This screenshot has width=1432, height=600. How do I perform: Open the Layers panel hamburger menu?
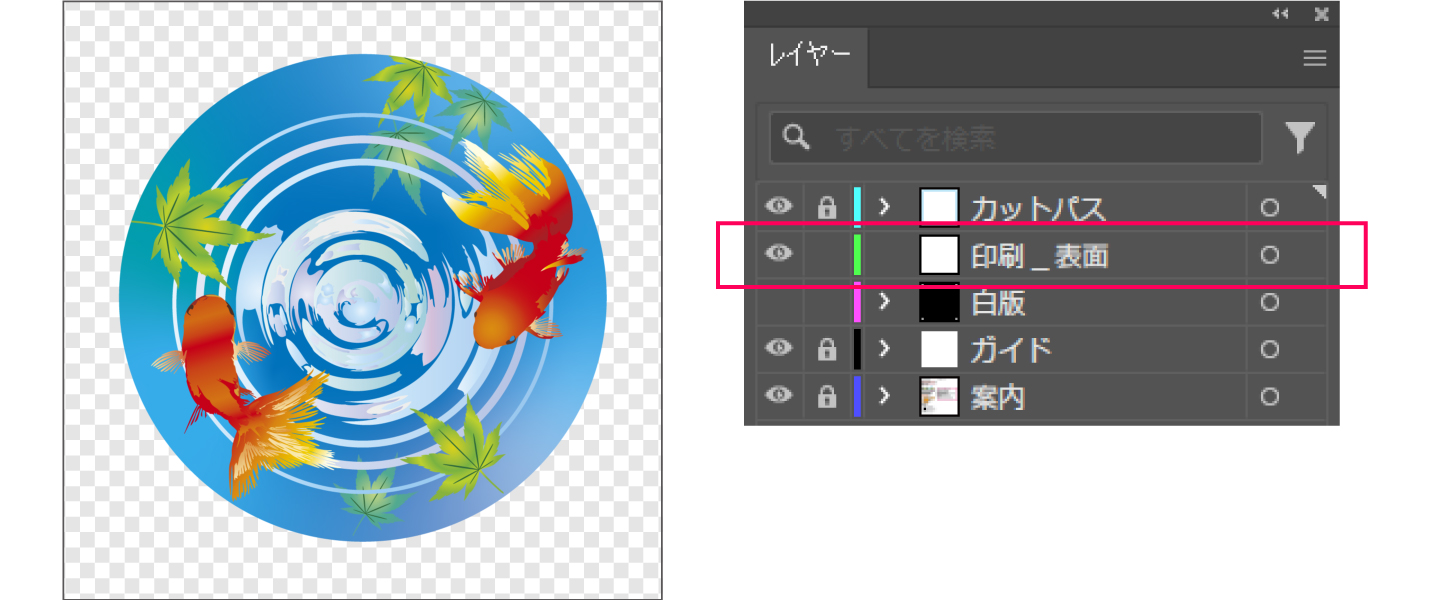click(1314, 58)
